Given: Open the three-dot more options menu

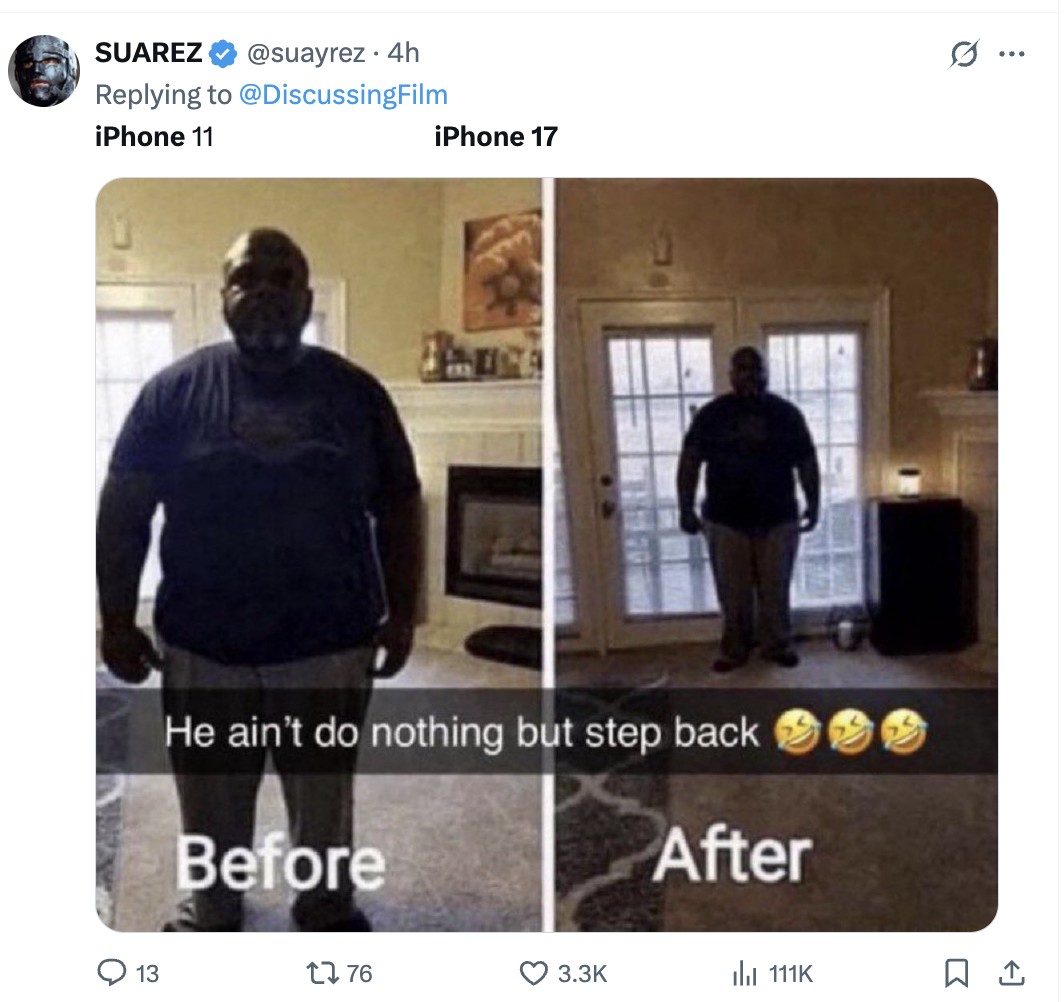Looking at the screenshot, I should click(x=1012, y=54).
